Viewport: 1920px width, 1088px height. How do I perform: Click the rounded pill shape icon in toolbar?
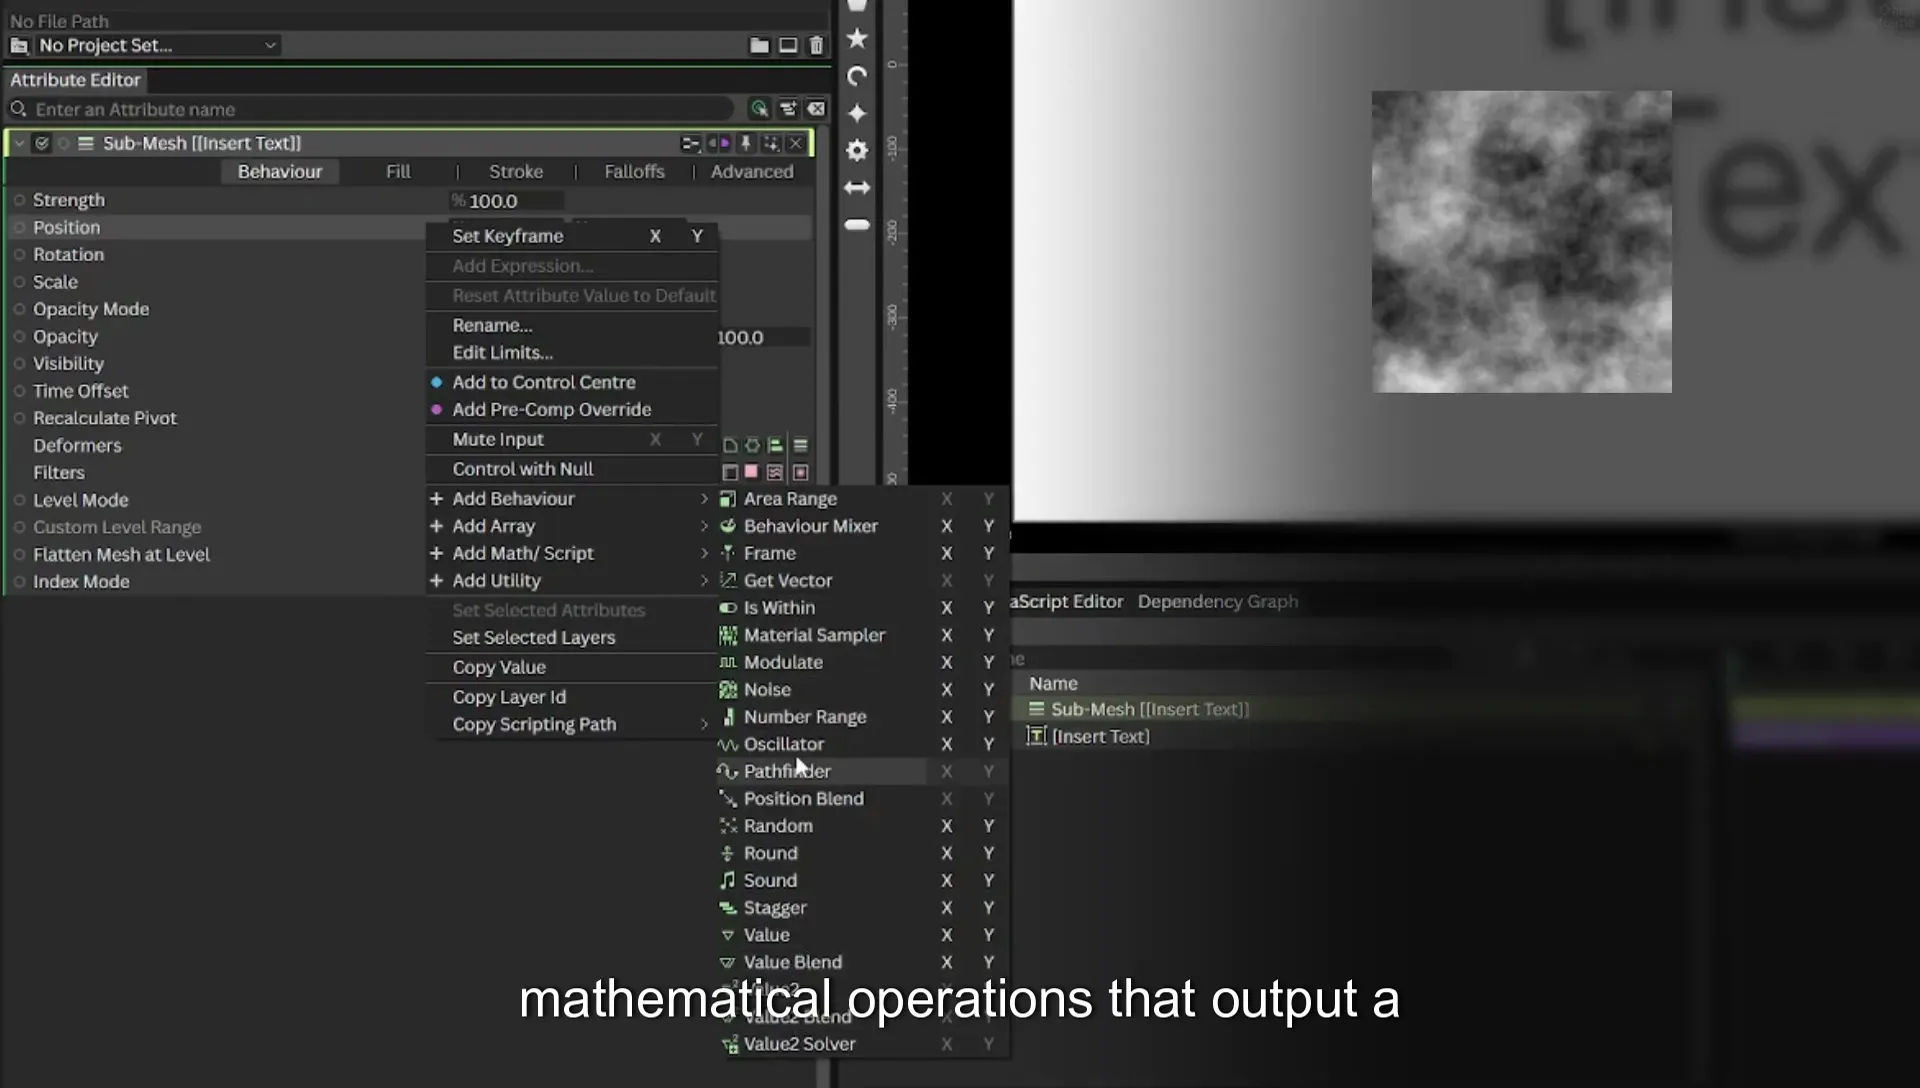tap(857, 225)
